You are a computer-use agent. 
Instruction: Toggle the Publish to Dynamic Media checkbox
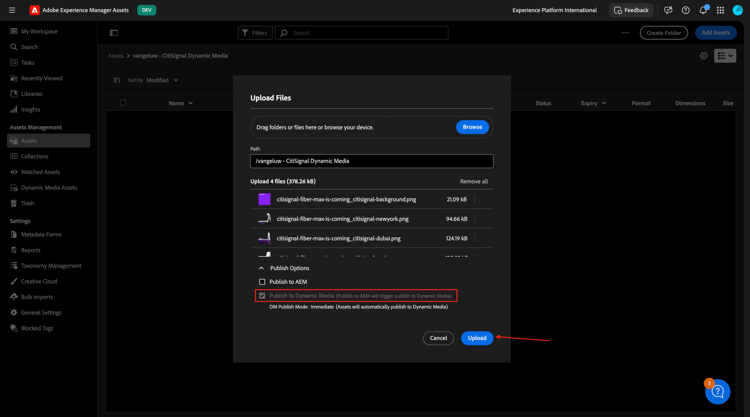[x=262, y=296]
